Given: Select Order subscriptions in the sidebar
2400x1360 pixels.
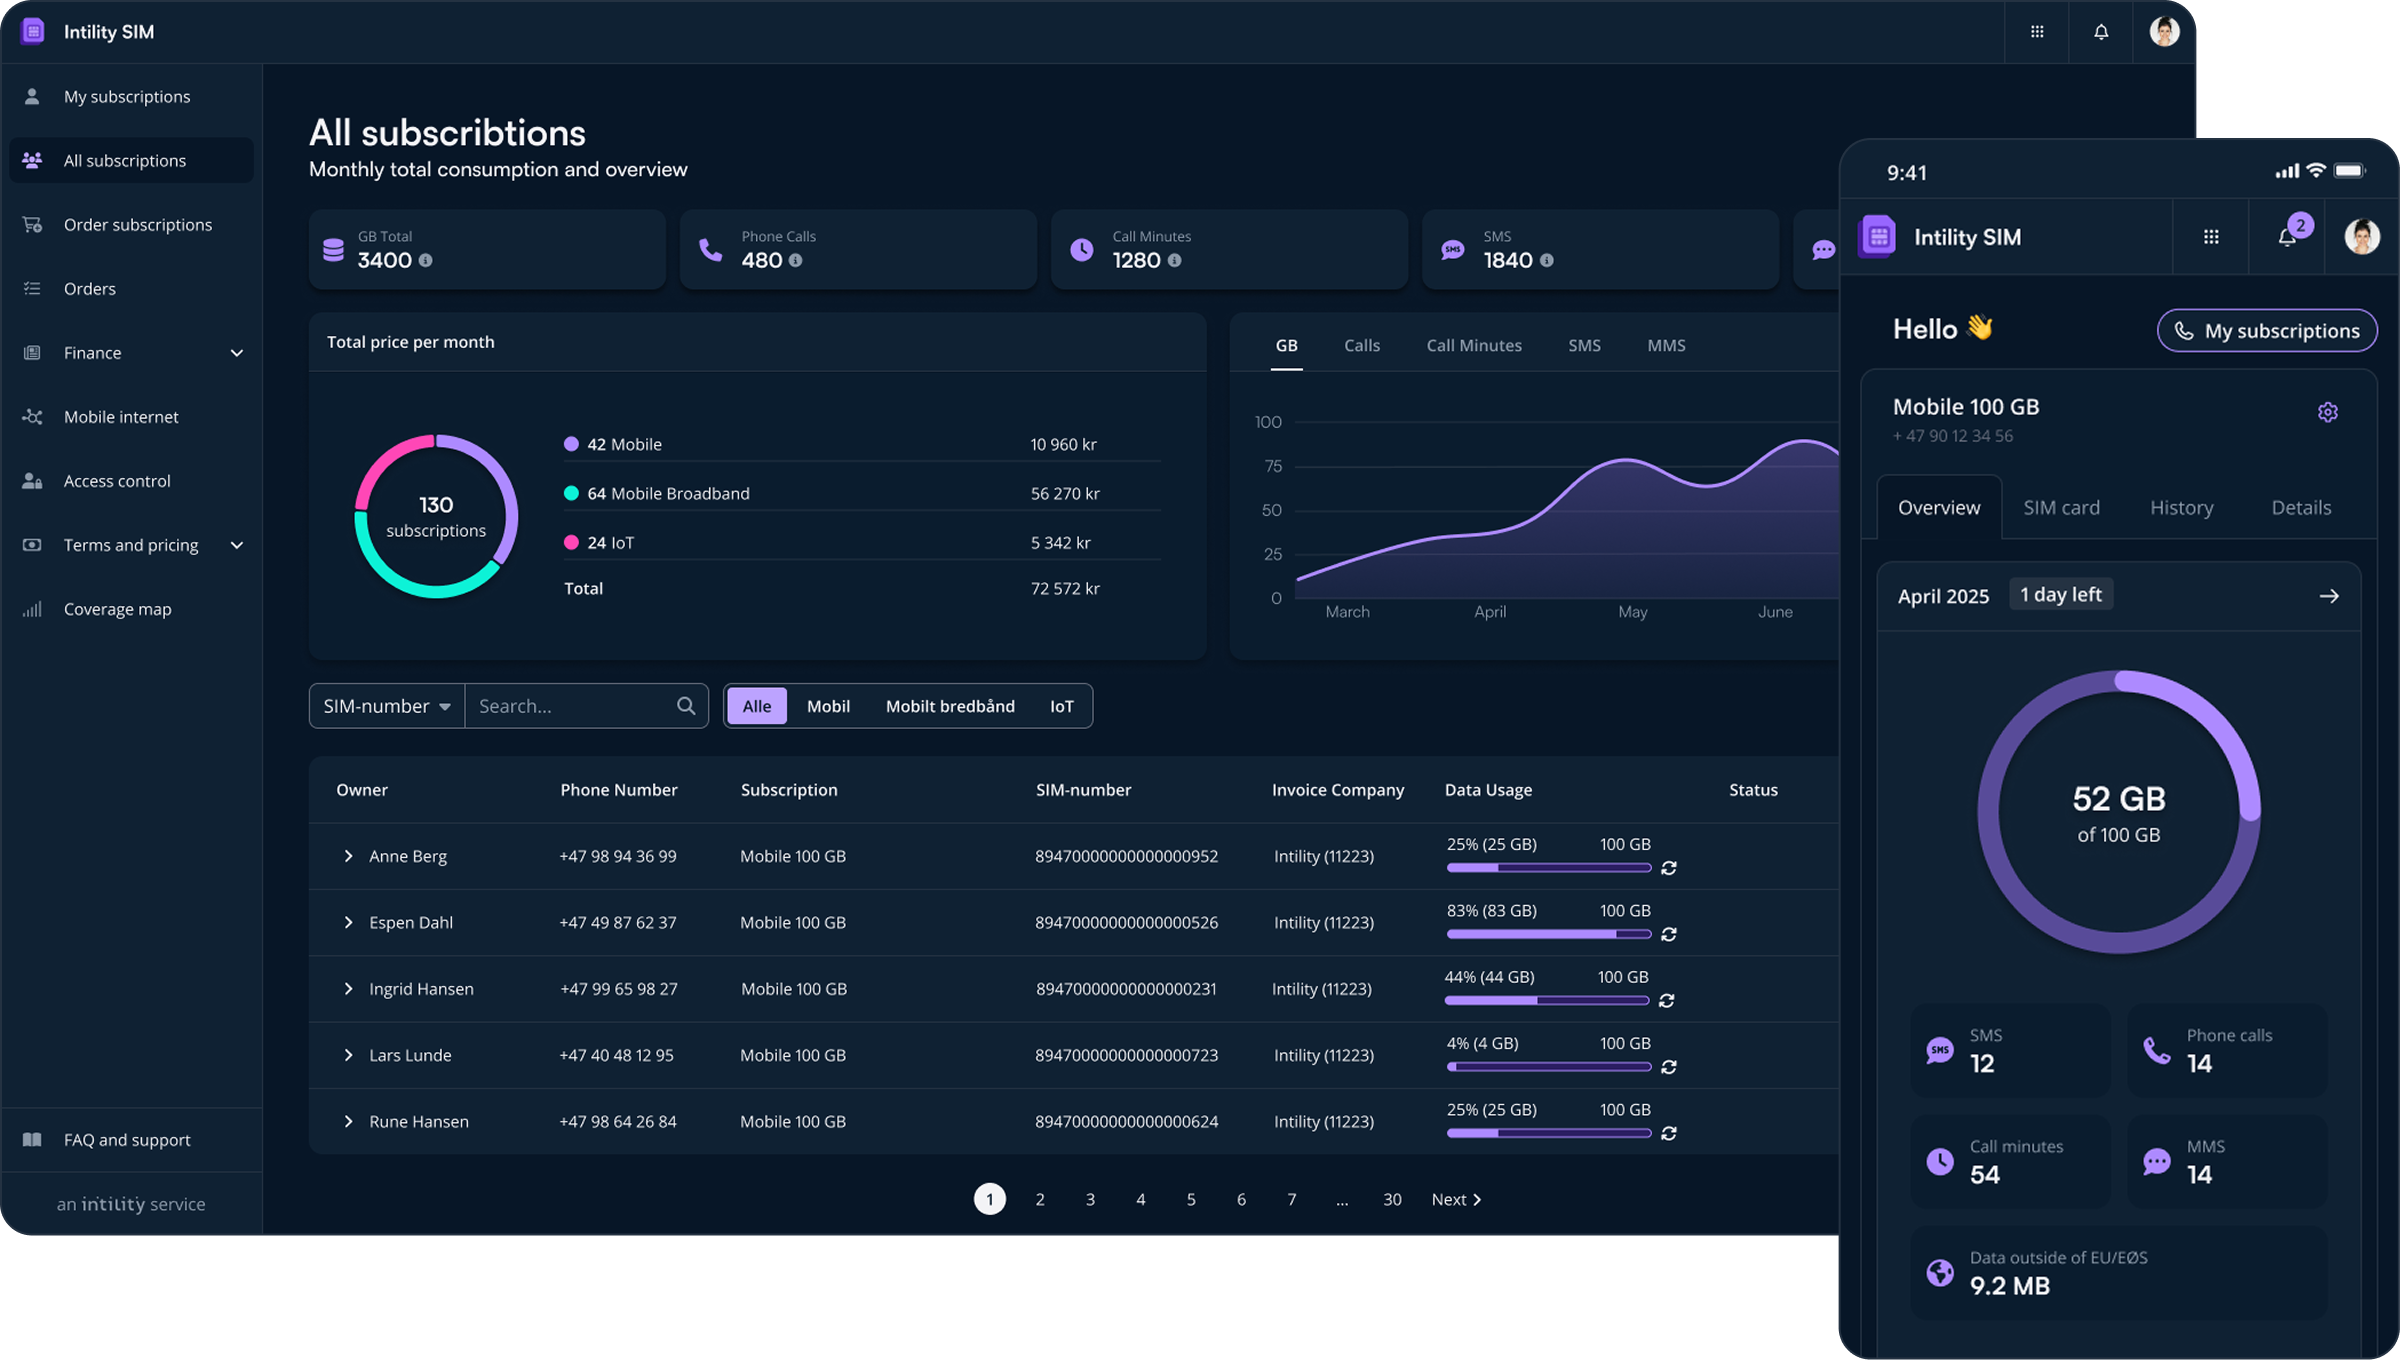Looking at the screenshot, I should (x=137, y=224).
